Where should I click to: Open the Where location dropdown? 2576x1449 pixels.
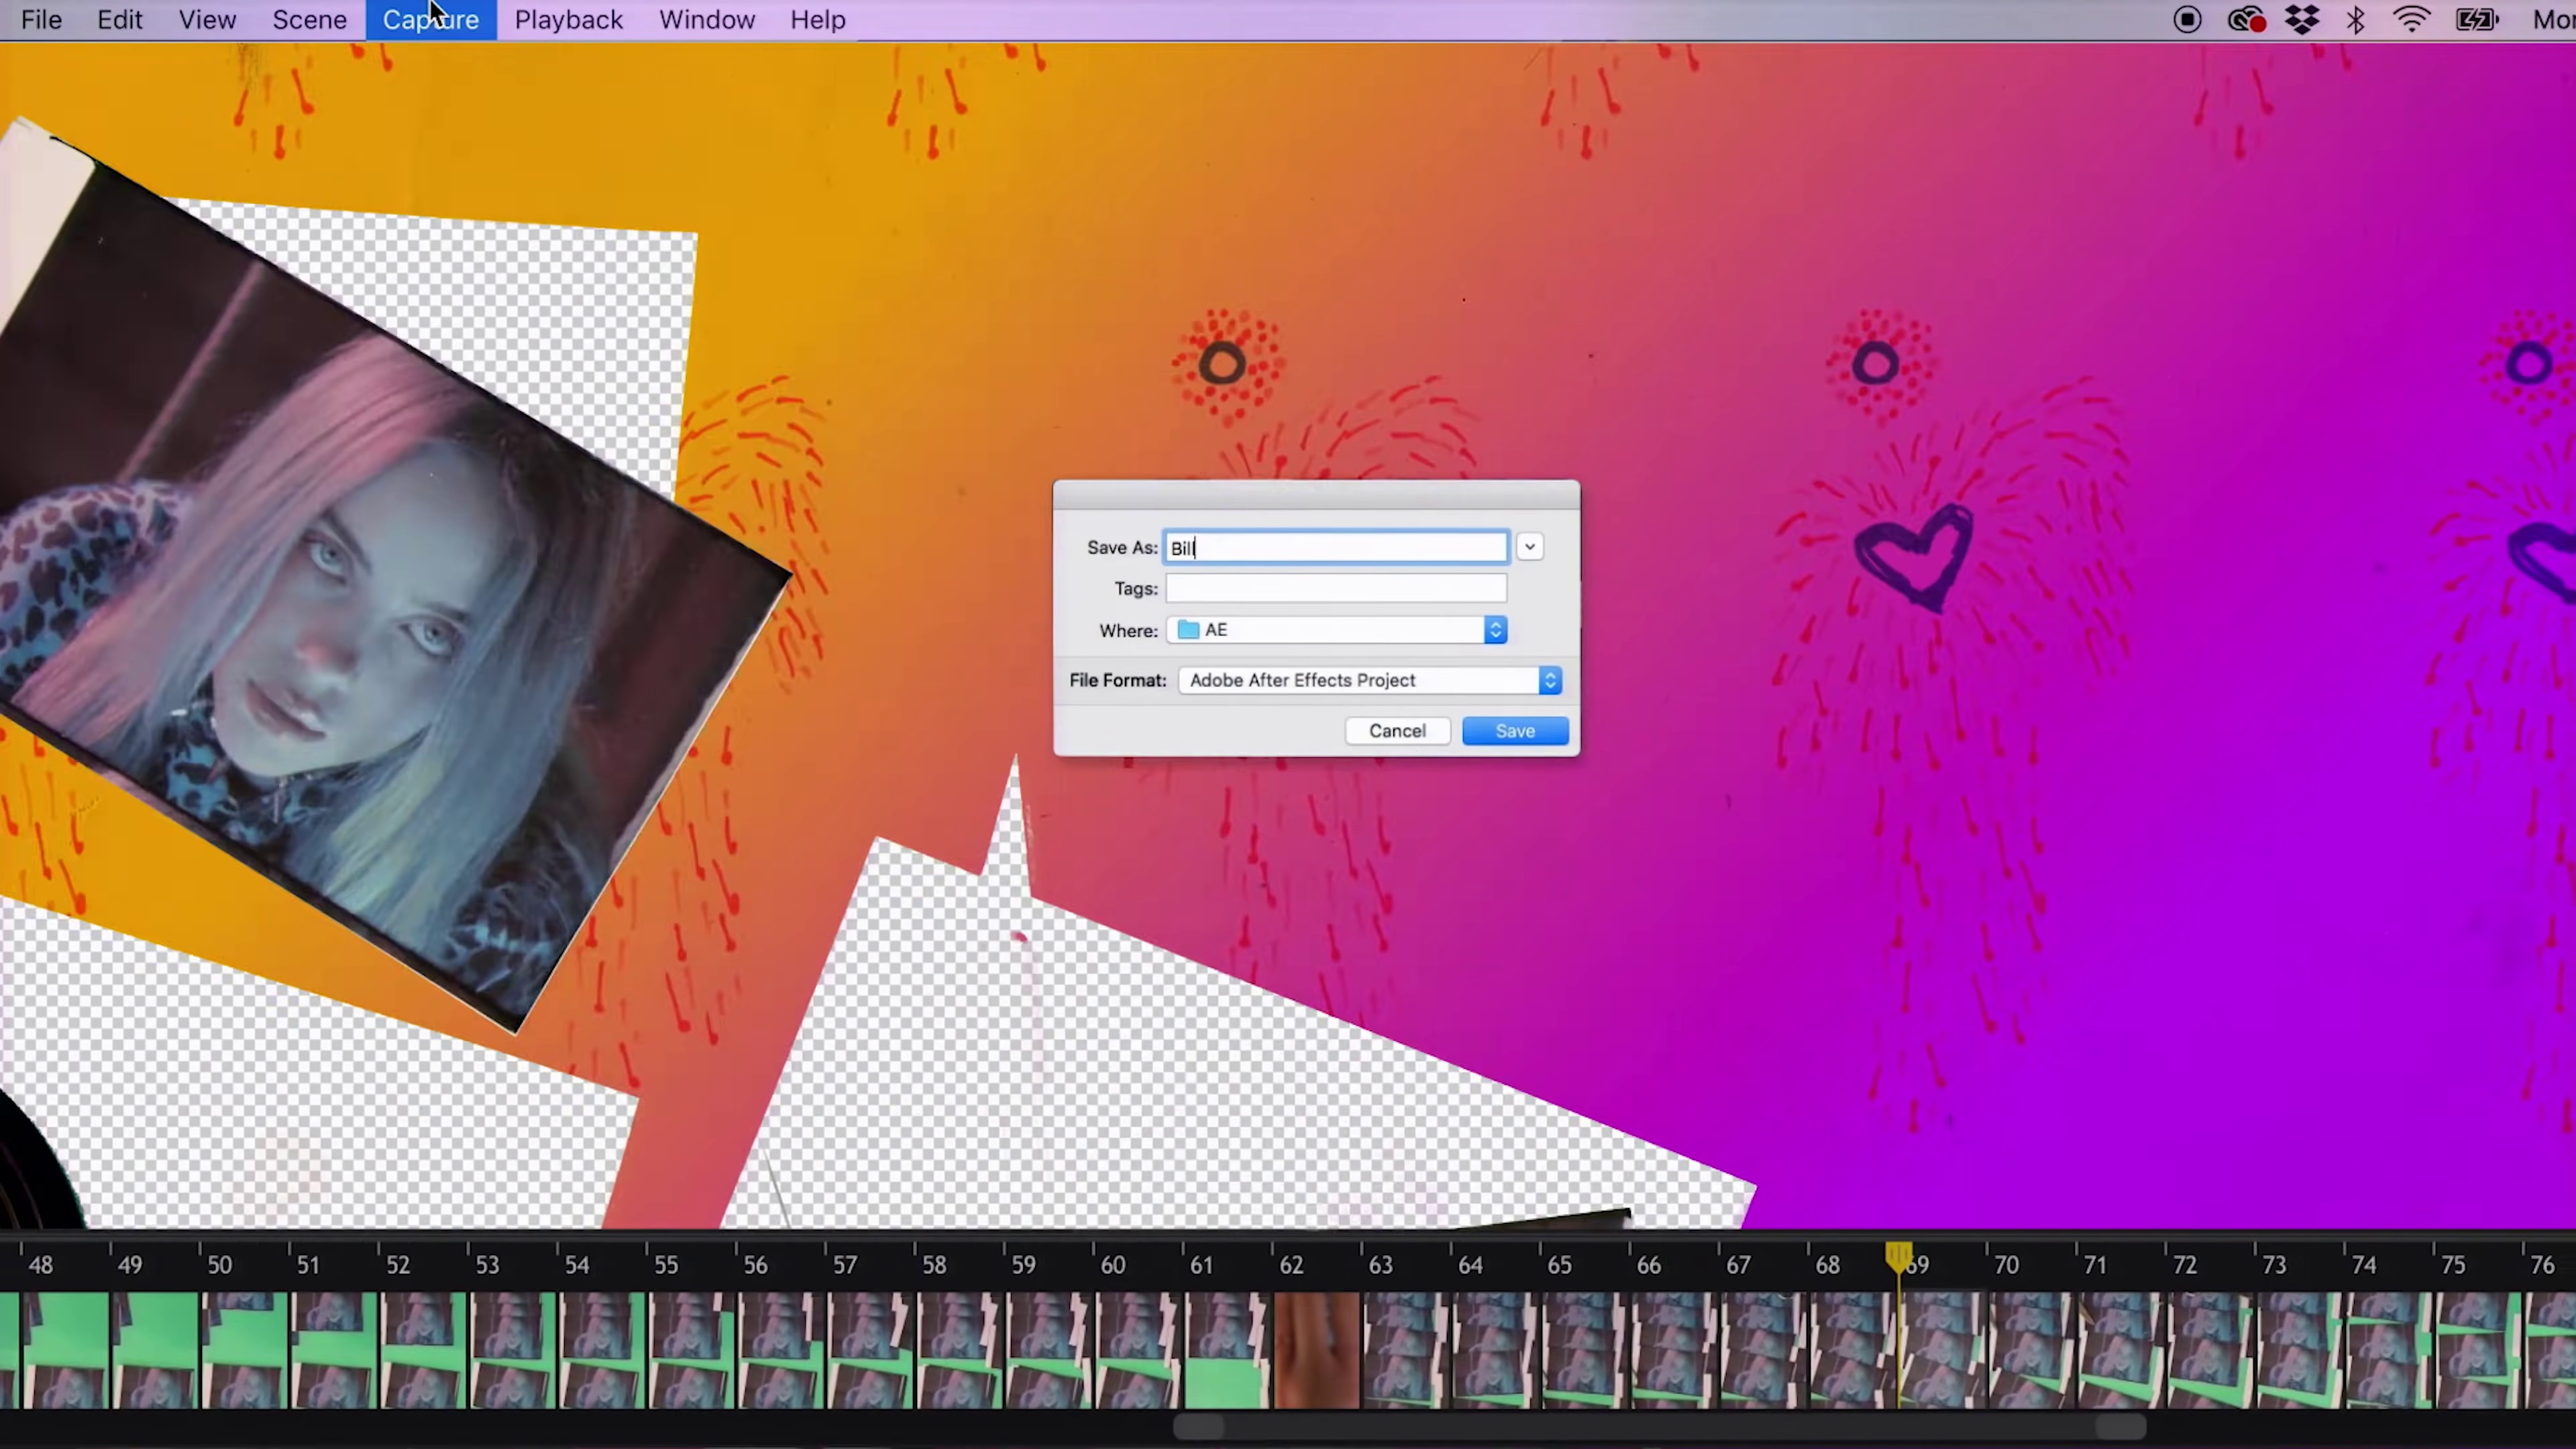[1495, 630]
